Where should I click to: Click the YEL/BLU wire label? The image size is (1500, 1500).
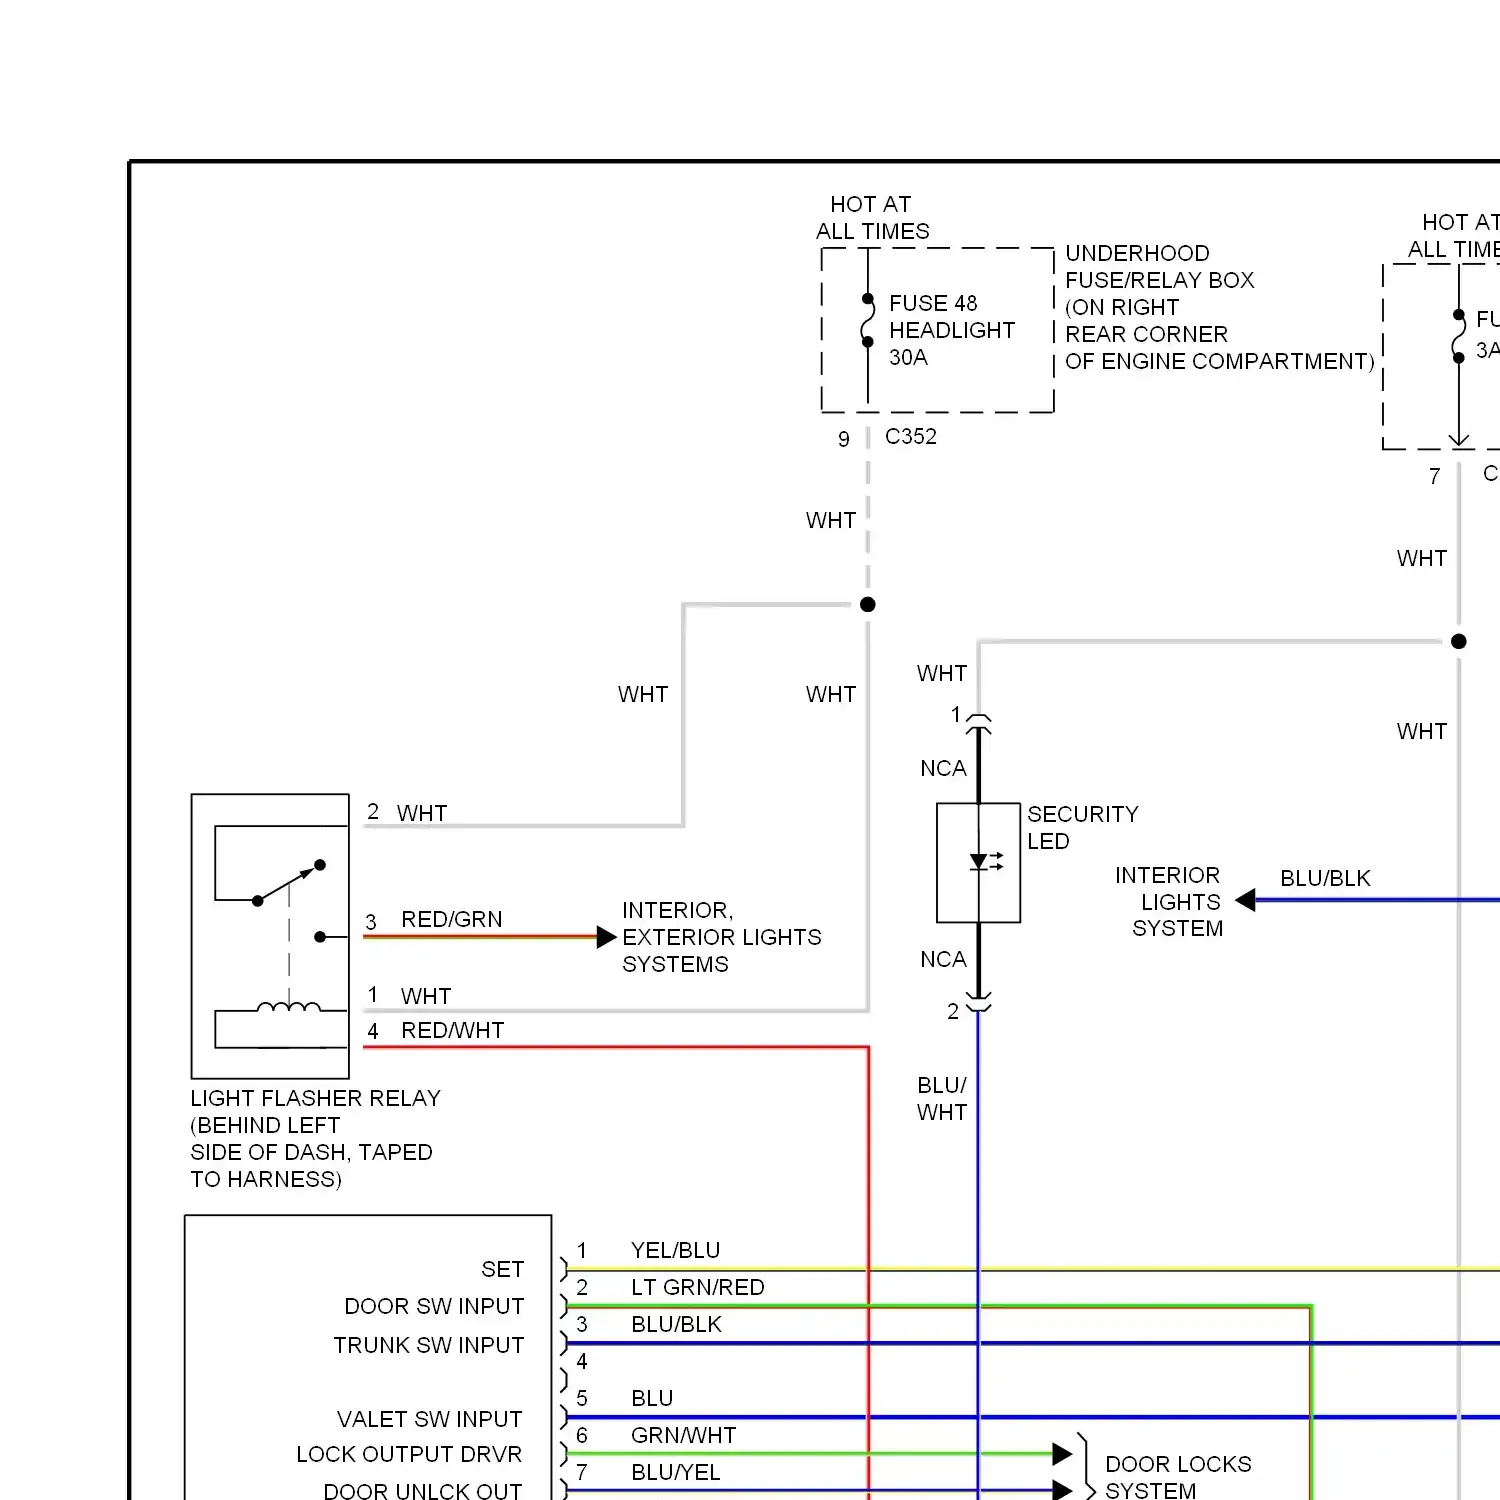click(675, 1250)
